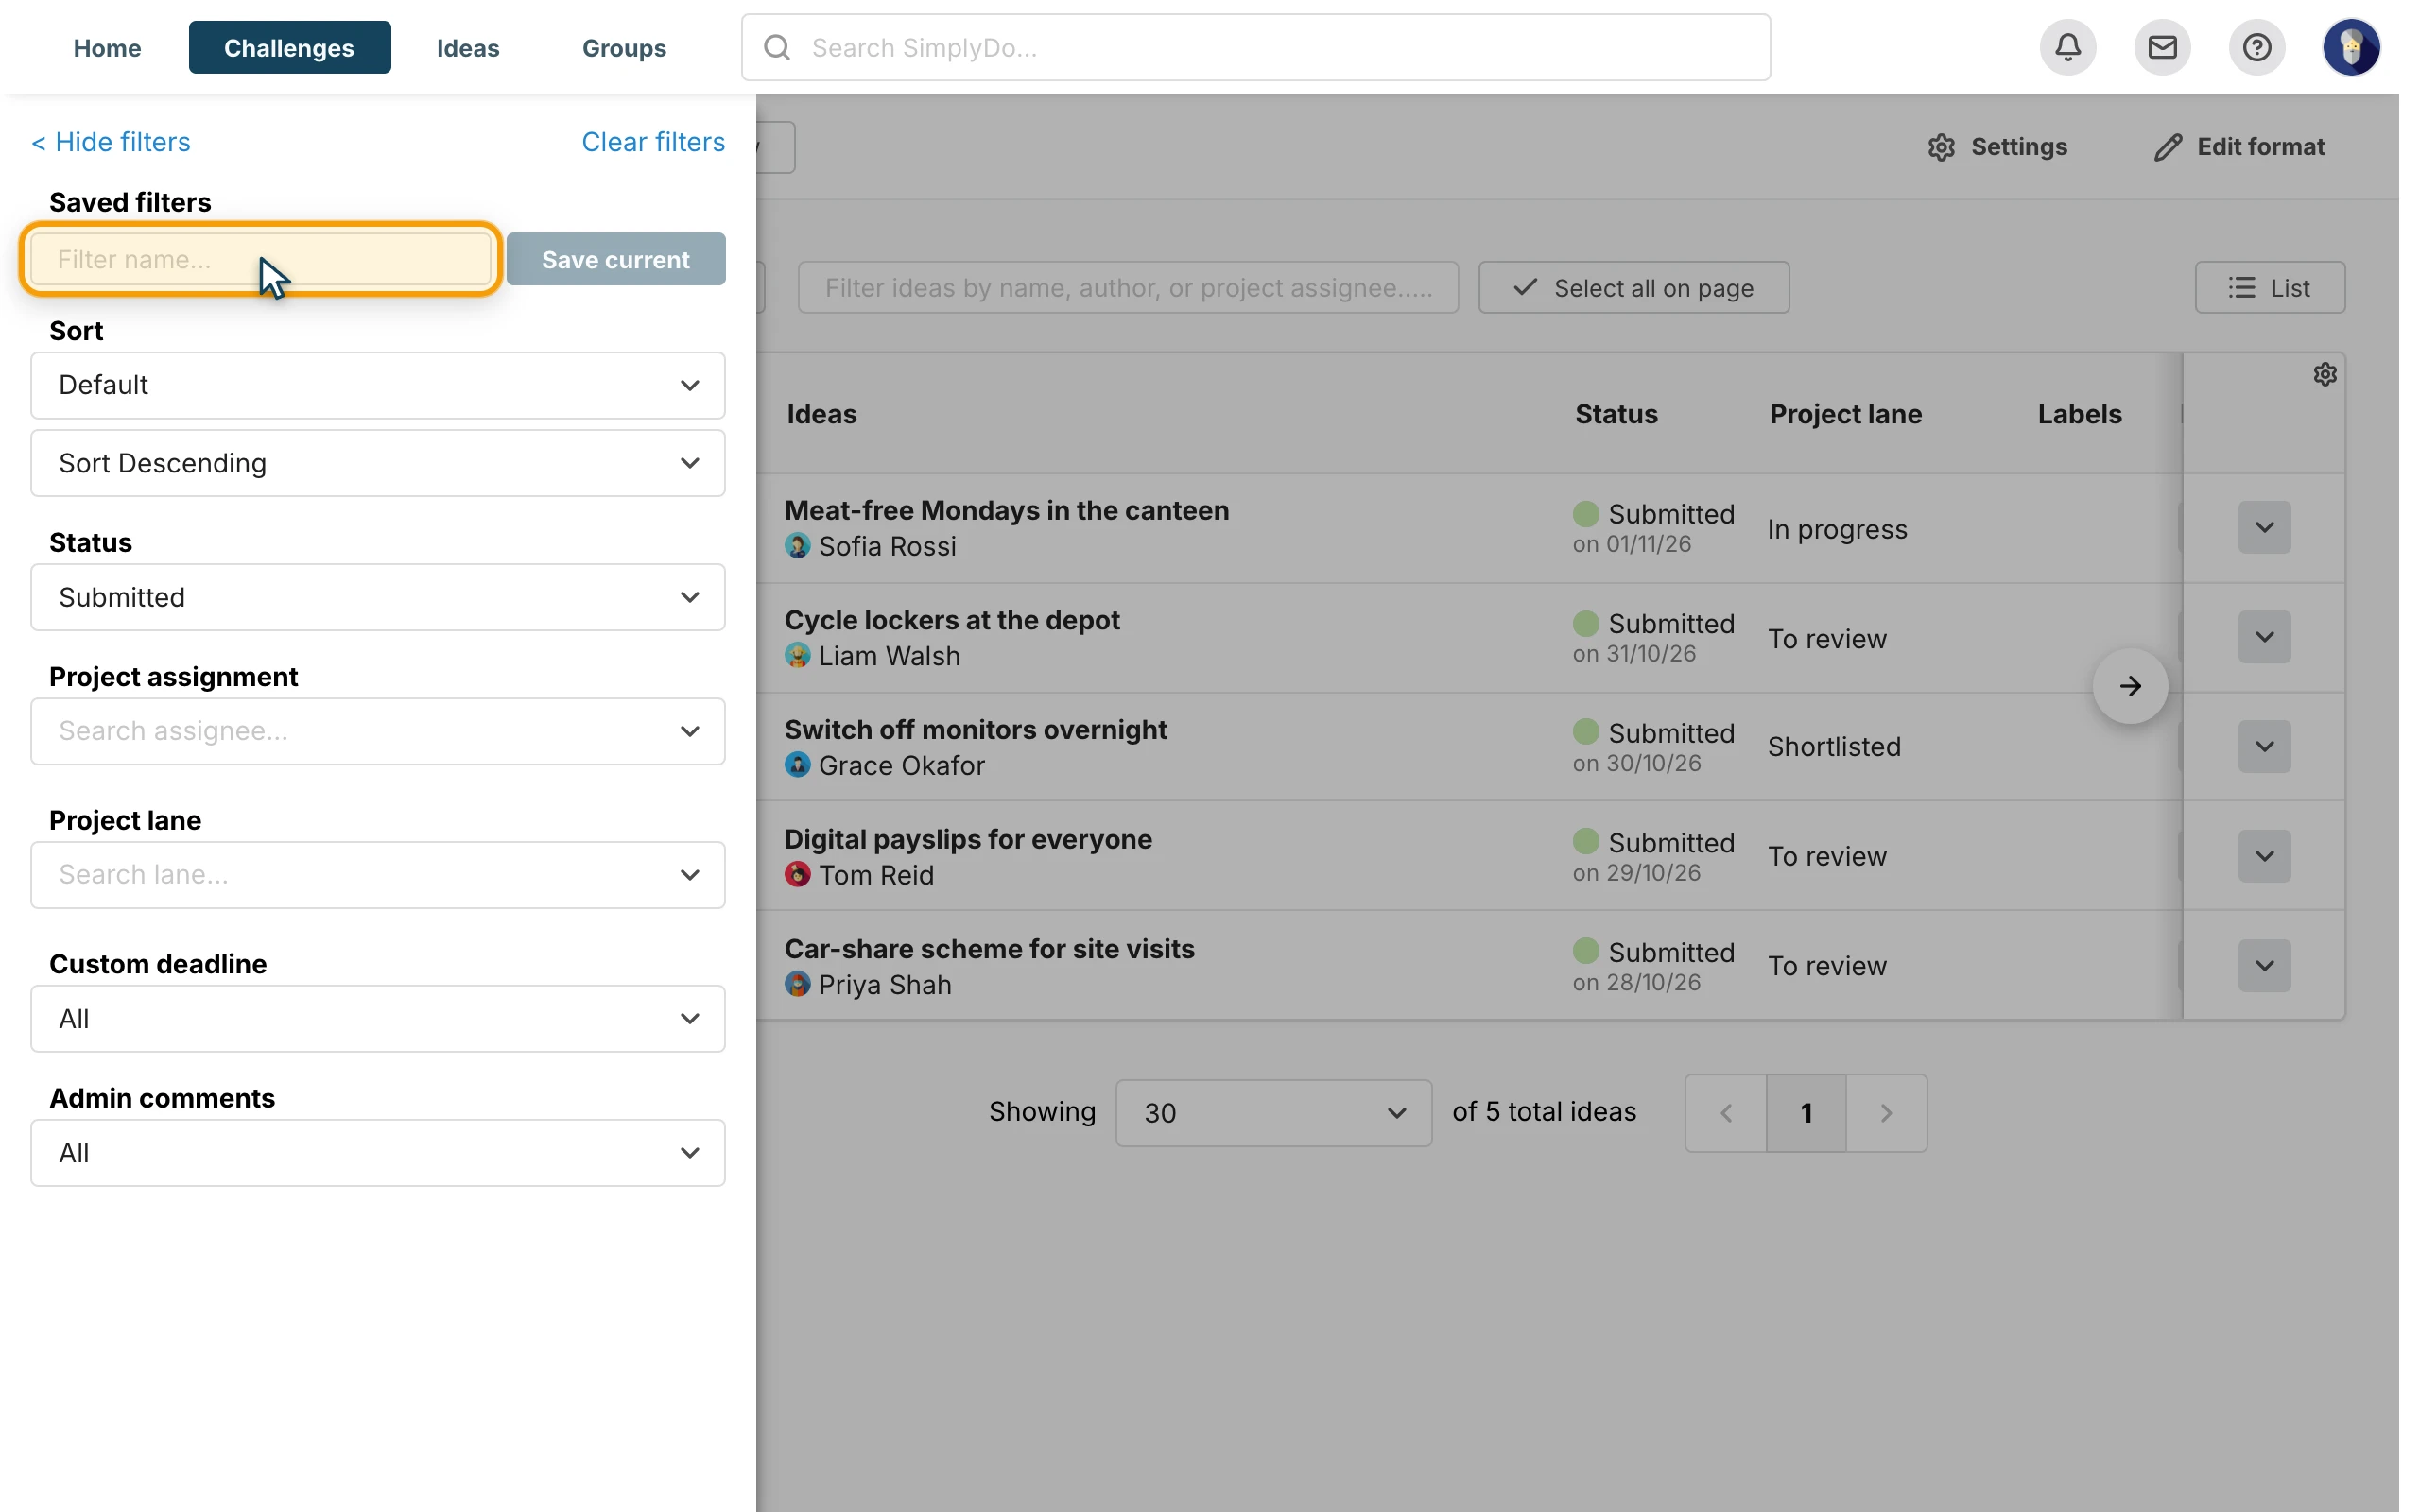Click Priya Shah's avatar
2420x1512 pixels.
797,984
